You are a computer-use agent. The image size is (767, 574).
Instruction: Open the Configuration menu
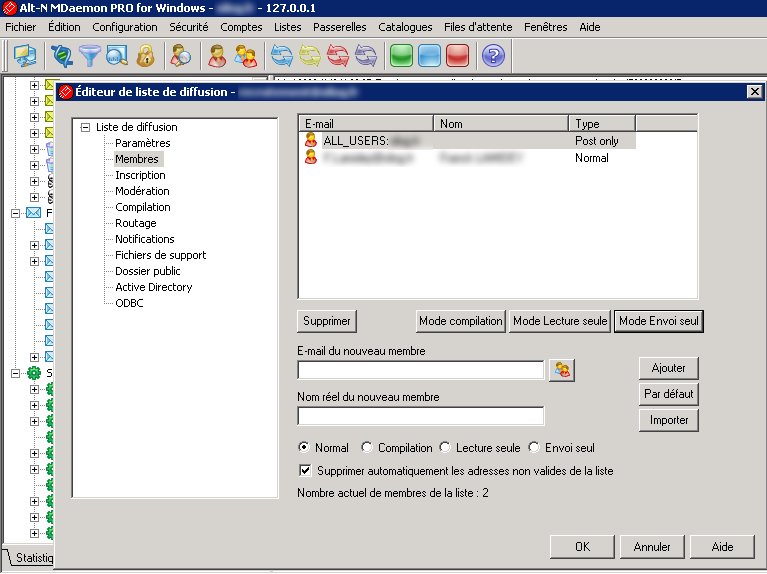[x=125, y=27]
